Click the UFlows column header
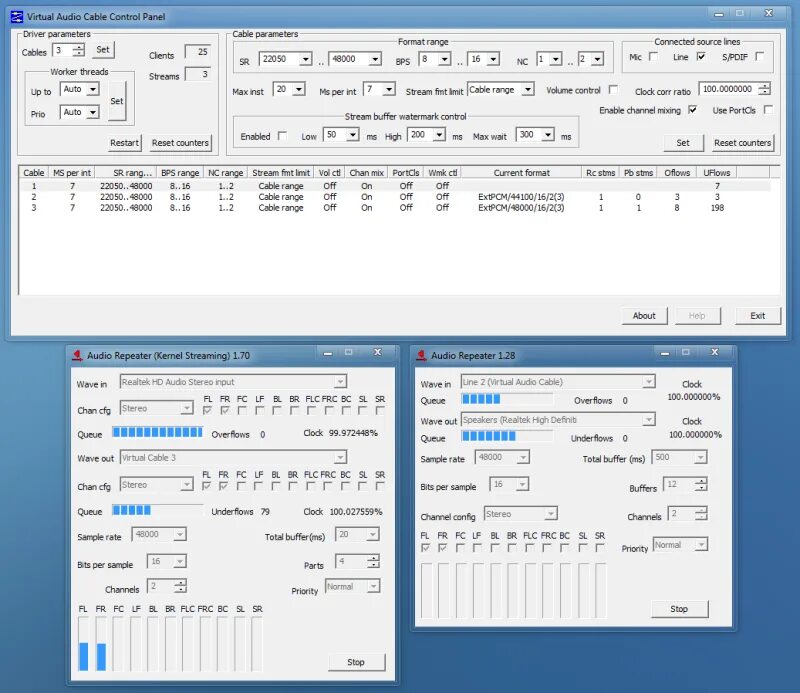Viewport: 800px width, 693px height. point(717,172)
